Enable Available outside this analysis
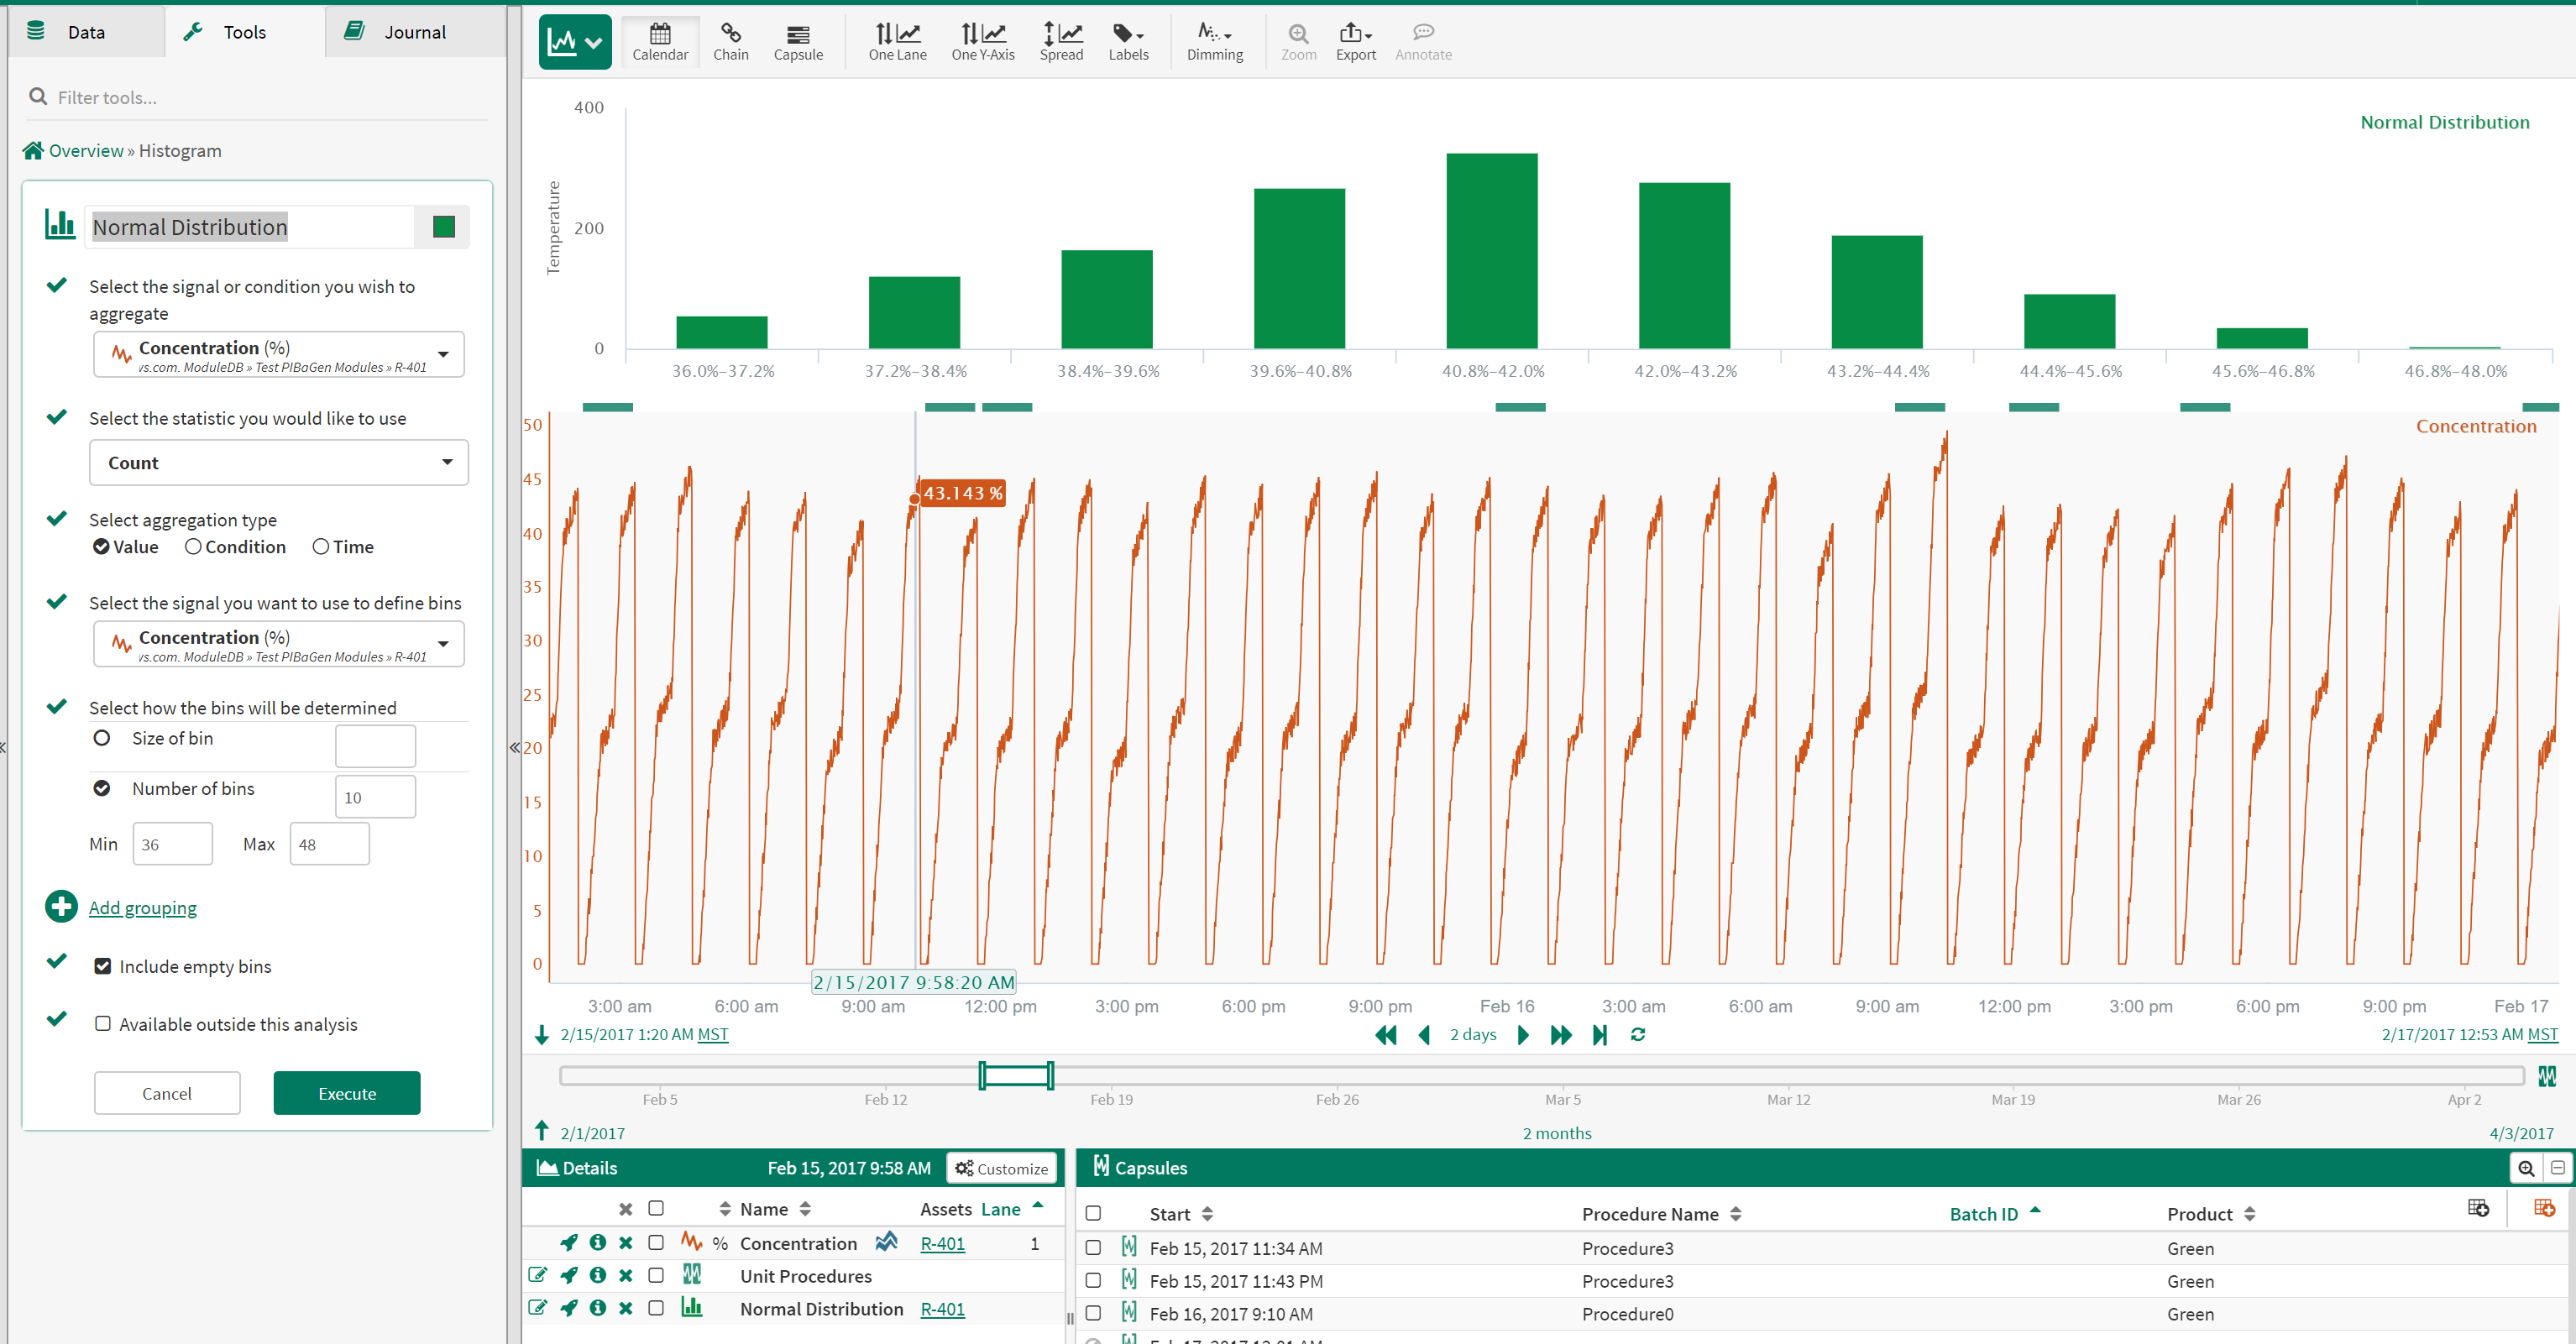 103,1024
